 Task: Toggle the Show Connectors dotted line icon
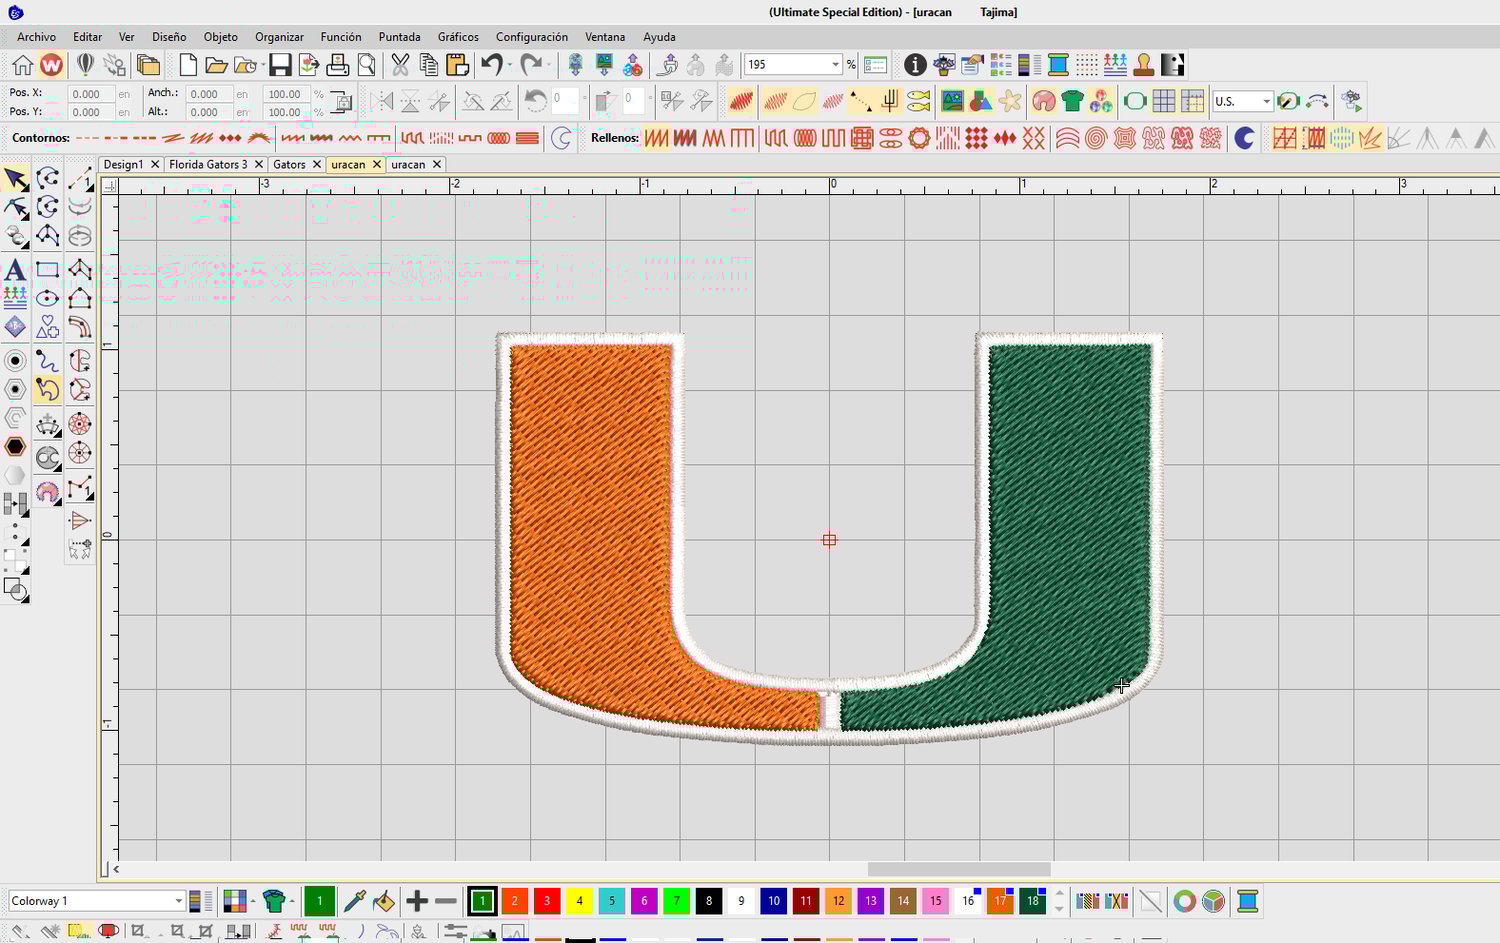pyautogui.click(x=861, y=101)
